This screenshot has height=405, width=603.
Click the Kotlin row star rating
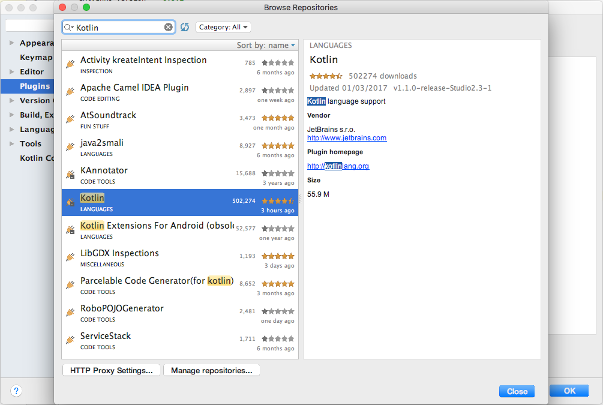tap(278, 201)
